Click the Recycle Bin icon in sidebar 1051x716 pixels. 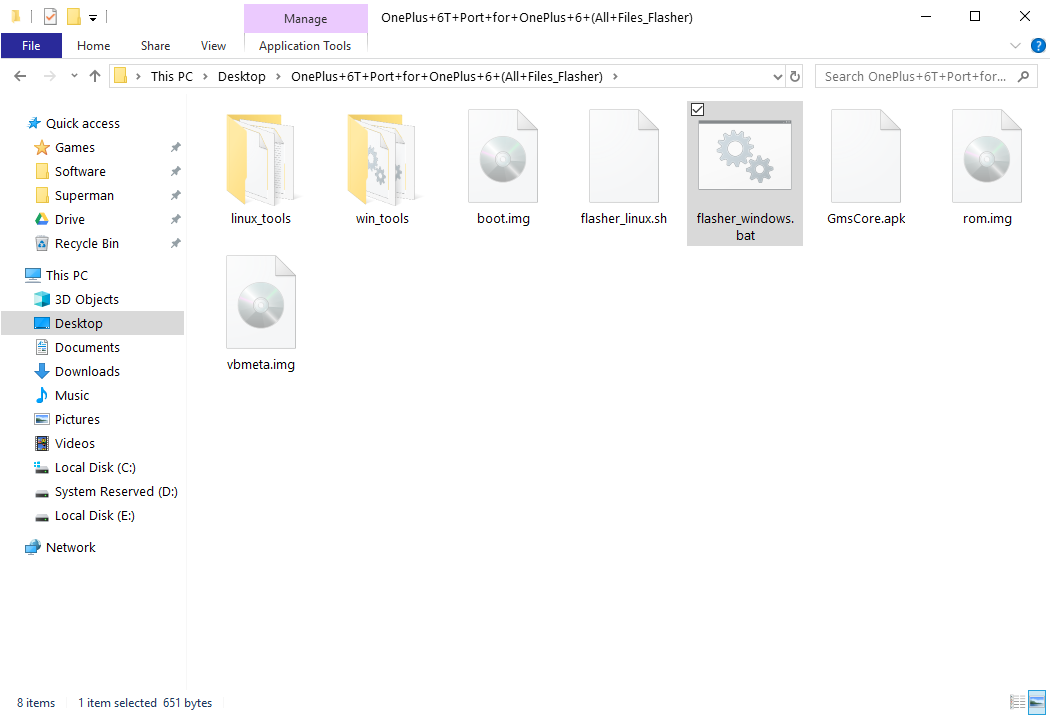click(42, 243)
